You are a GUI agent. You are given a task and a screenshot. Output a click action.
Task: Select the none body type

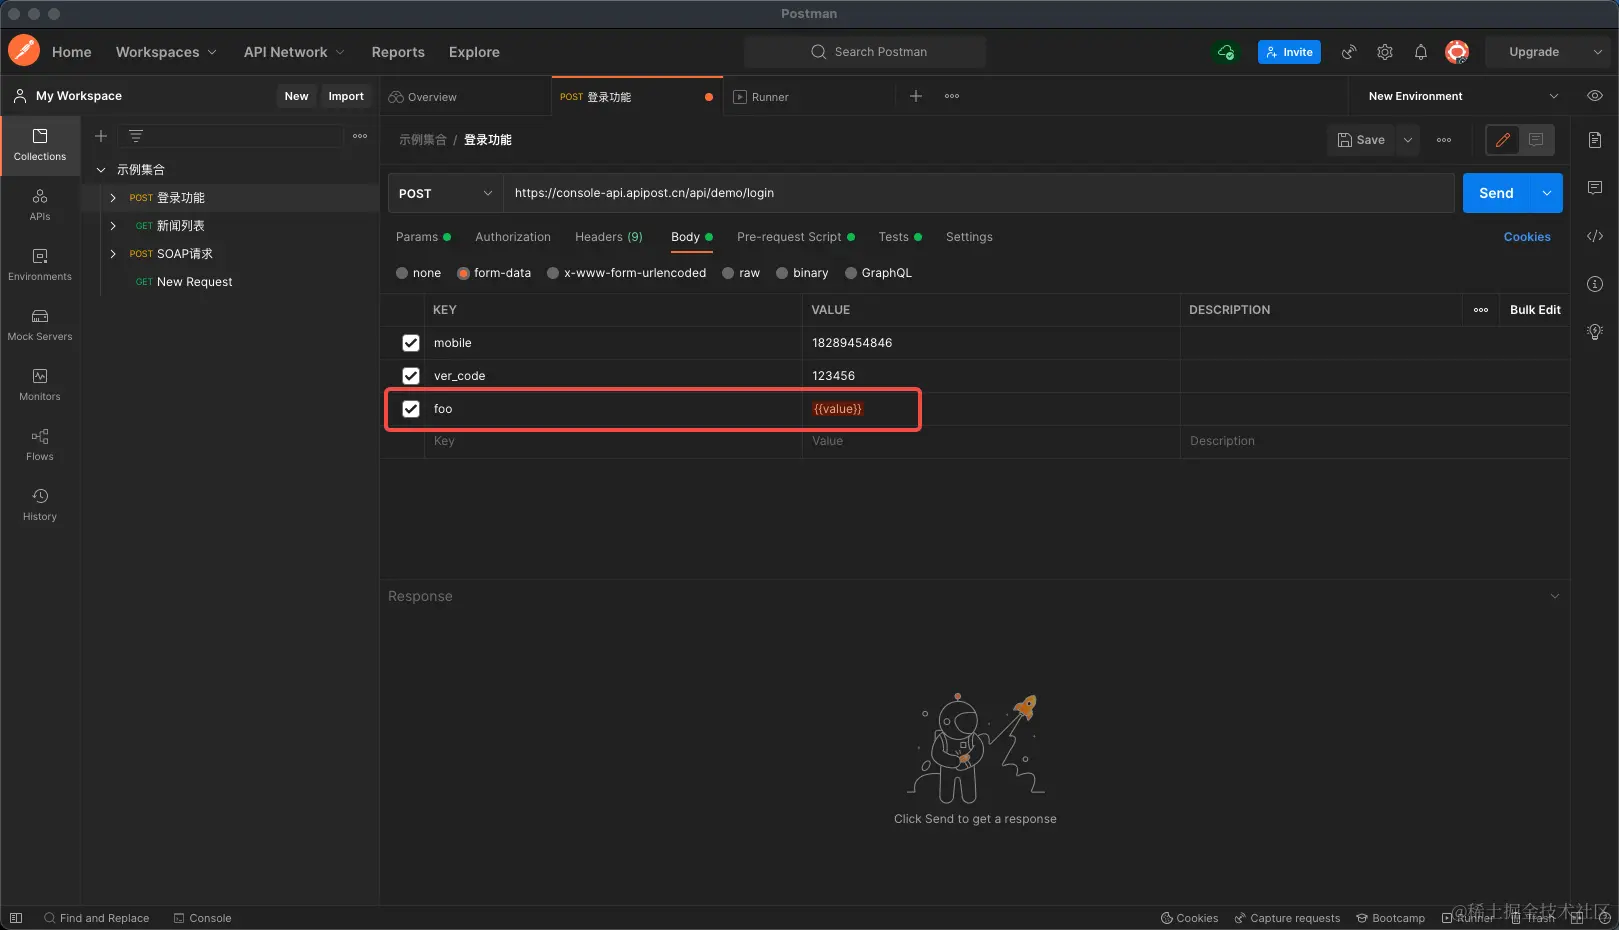(402, 273)
